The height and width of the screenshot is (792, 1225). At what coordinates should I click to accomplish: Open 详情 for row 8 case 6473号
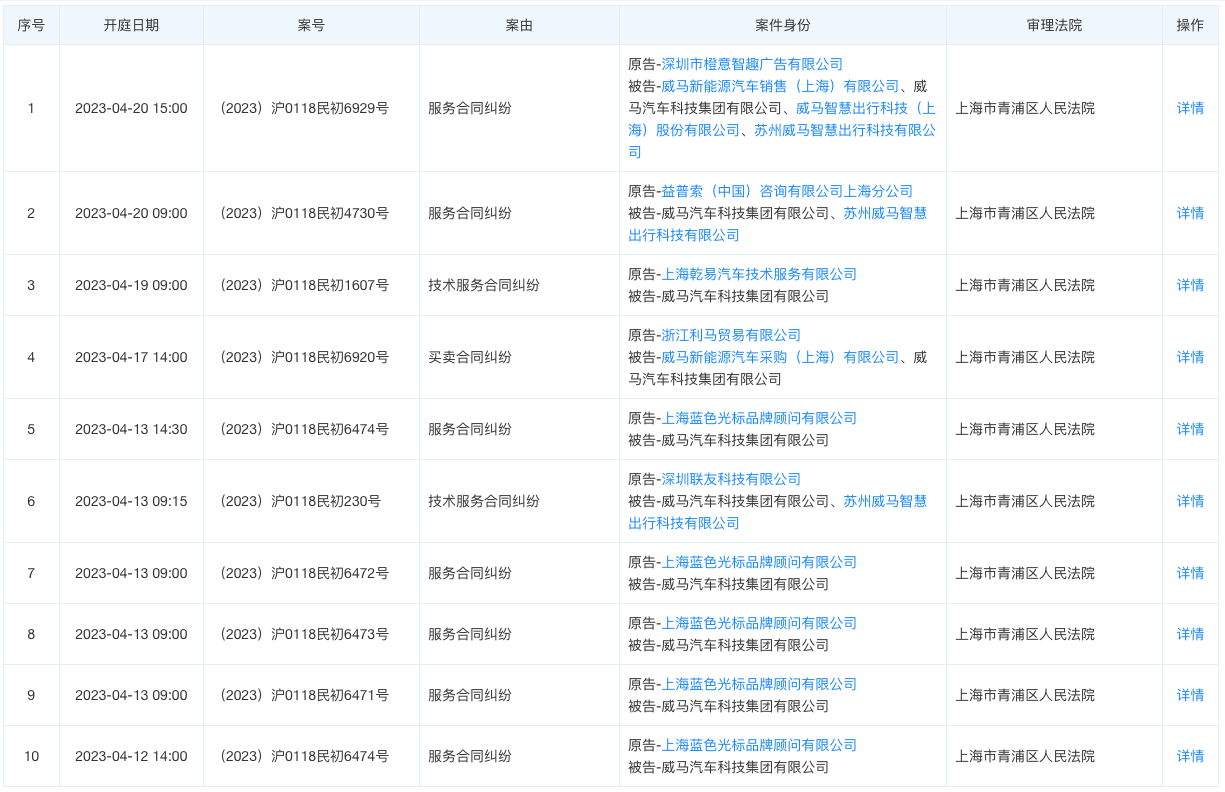tap(1190, 634)
